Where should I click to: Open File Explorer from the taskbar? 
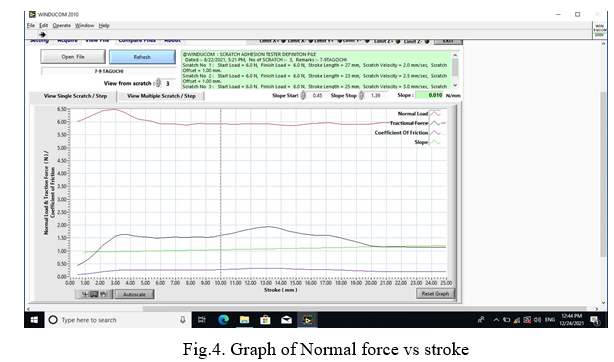[x=244, y=320]
